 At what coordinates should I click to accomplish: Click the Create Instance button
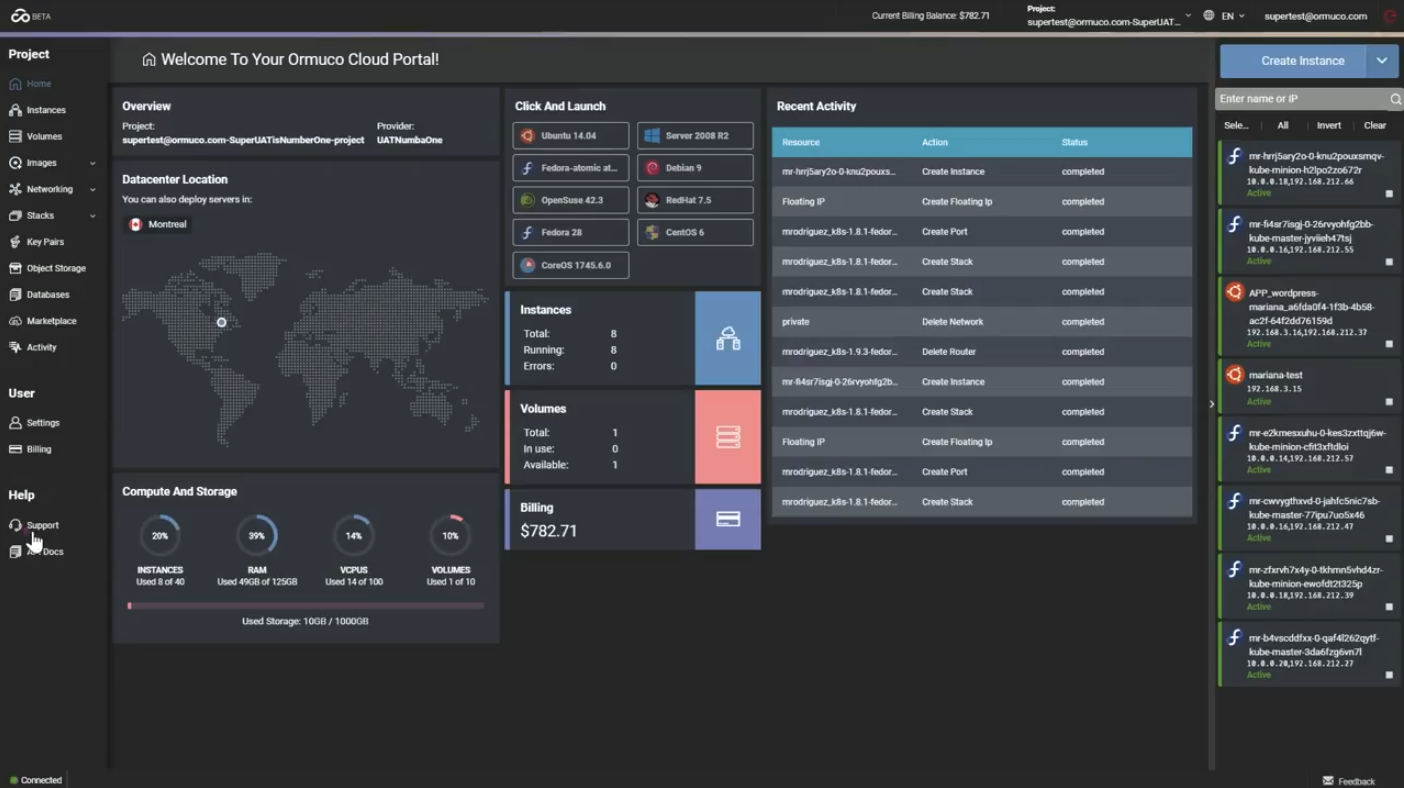point(1292,61)
